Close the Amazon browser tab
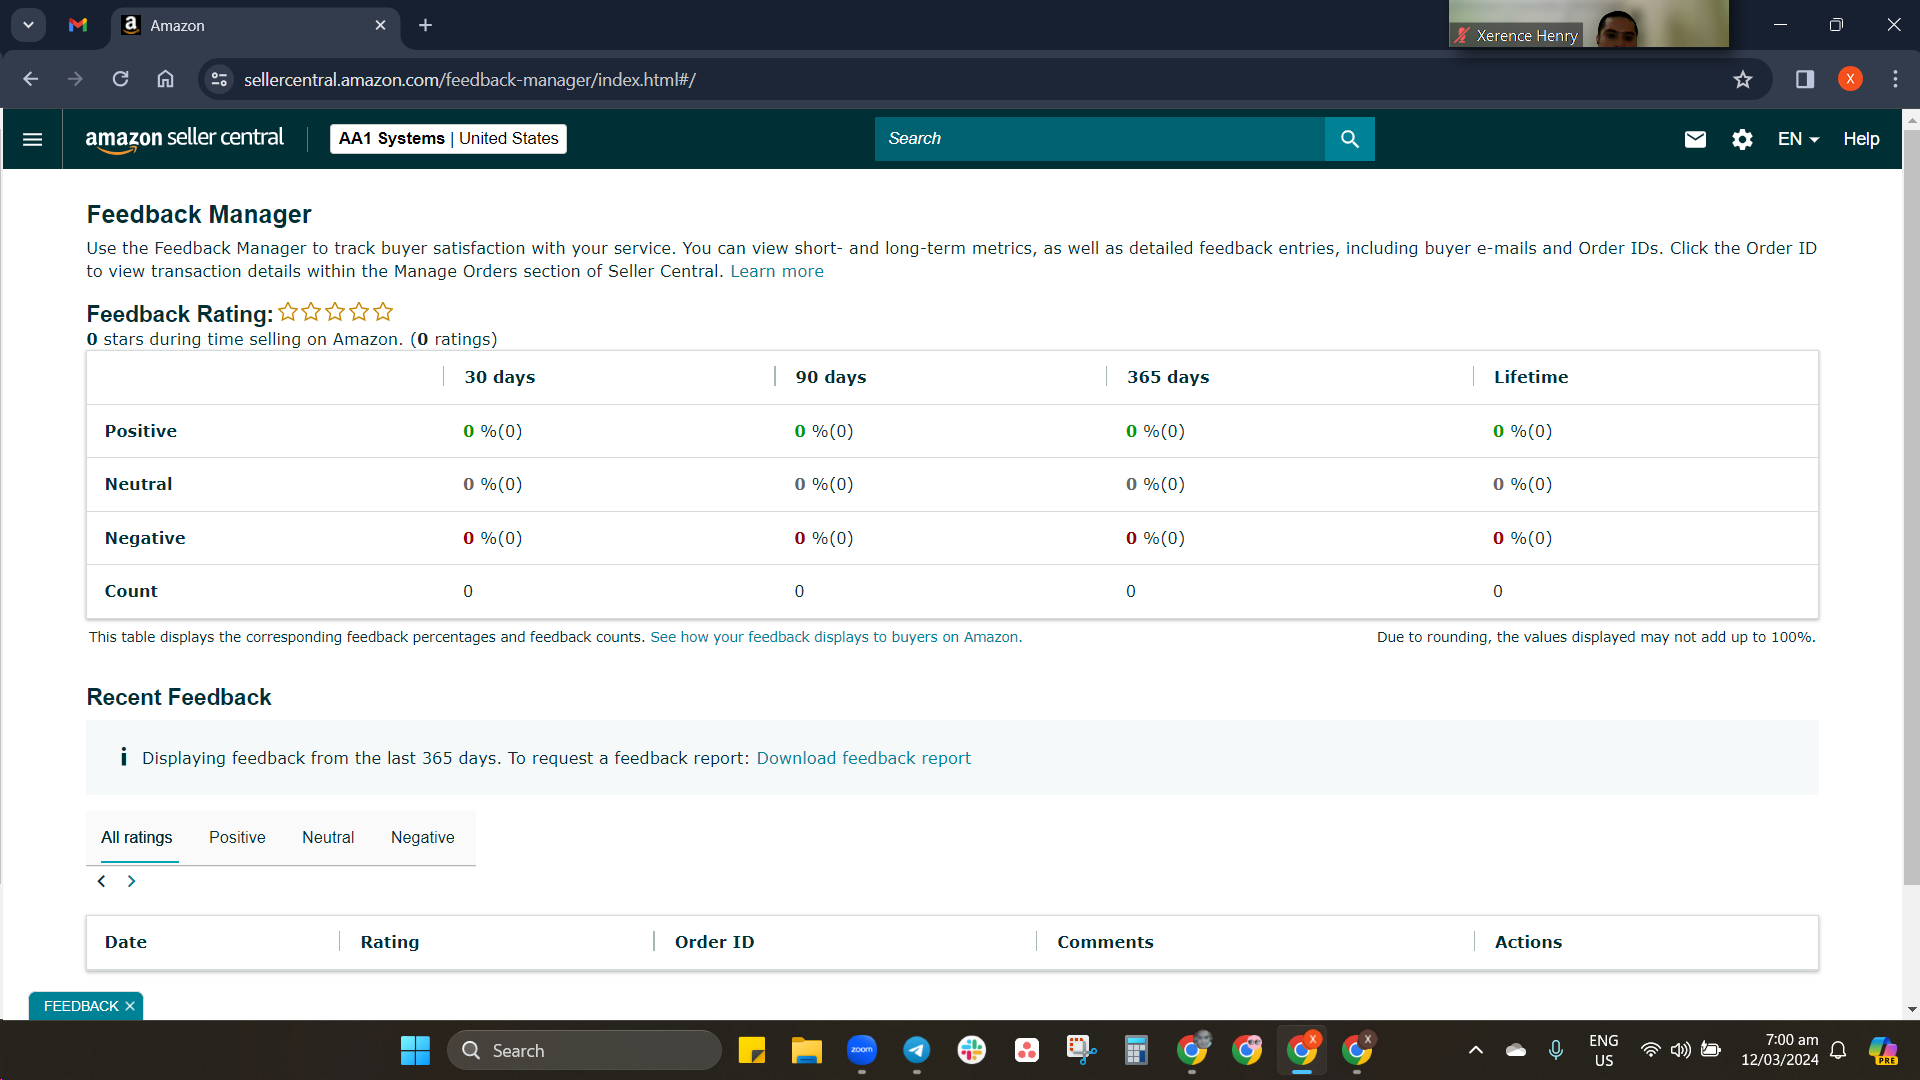The height and width of the screenshot is (1080, 1920). (380, 25)
